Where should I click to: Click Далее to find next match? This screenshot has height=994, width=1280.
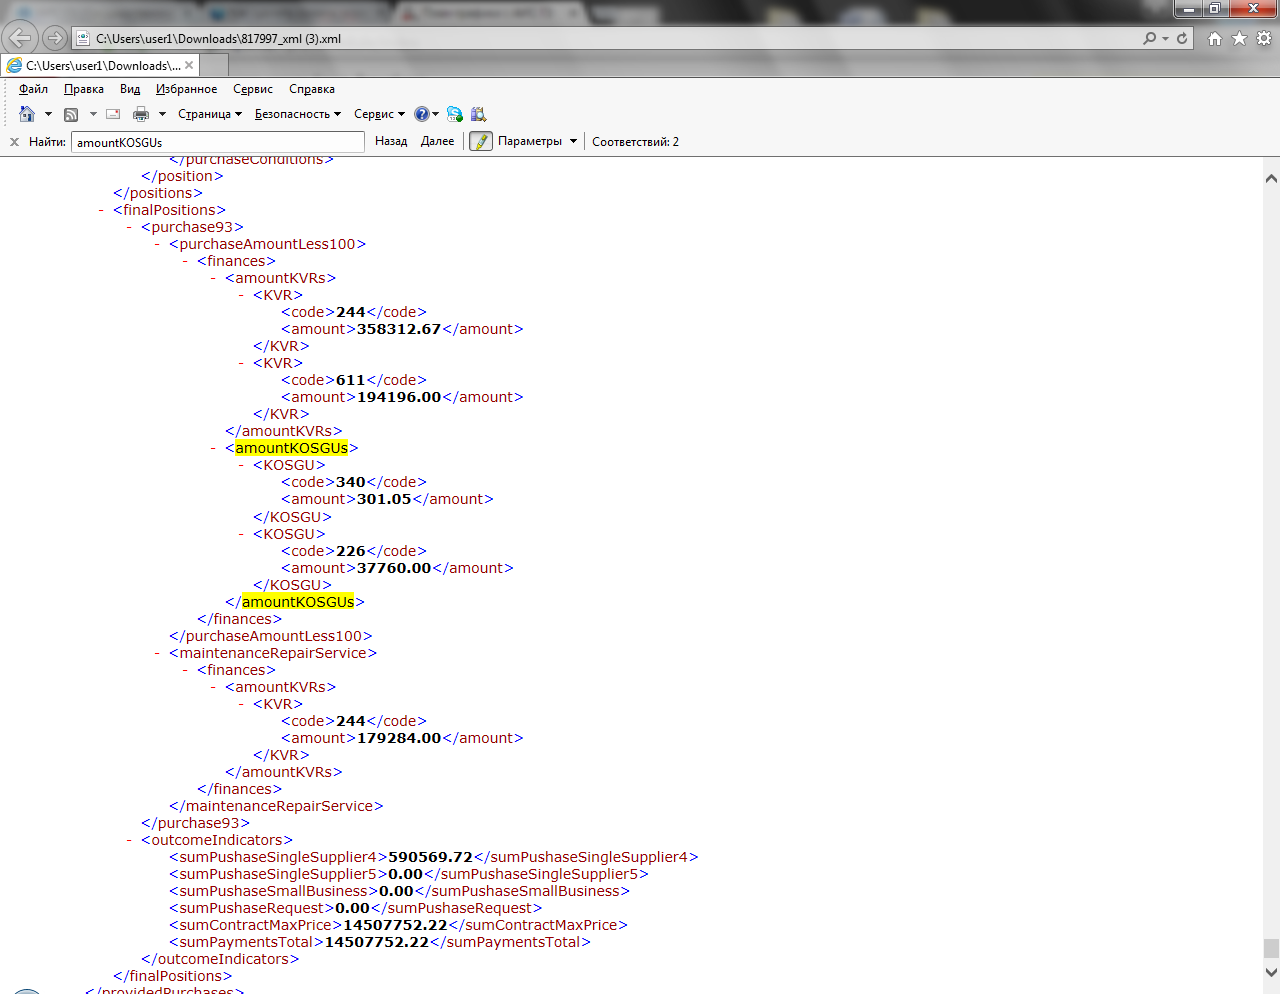pyautogui.click(x=437, y=142)
